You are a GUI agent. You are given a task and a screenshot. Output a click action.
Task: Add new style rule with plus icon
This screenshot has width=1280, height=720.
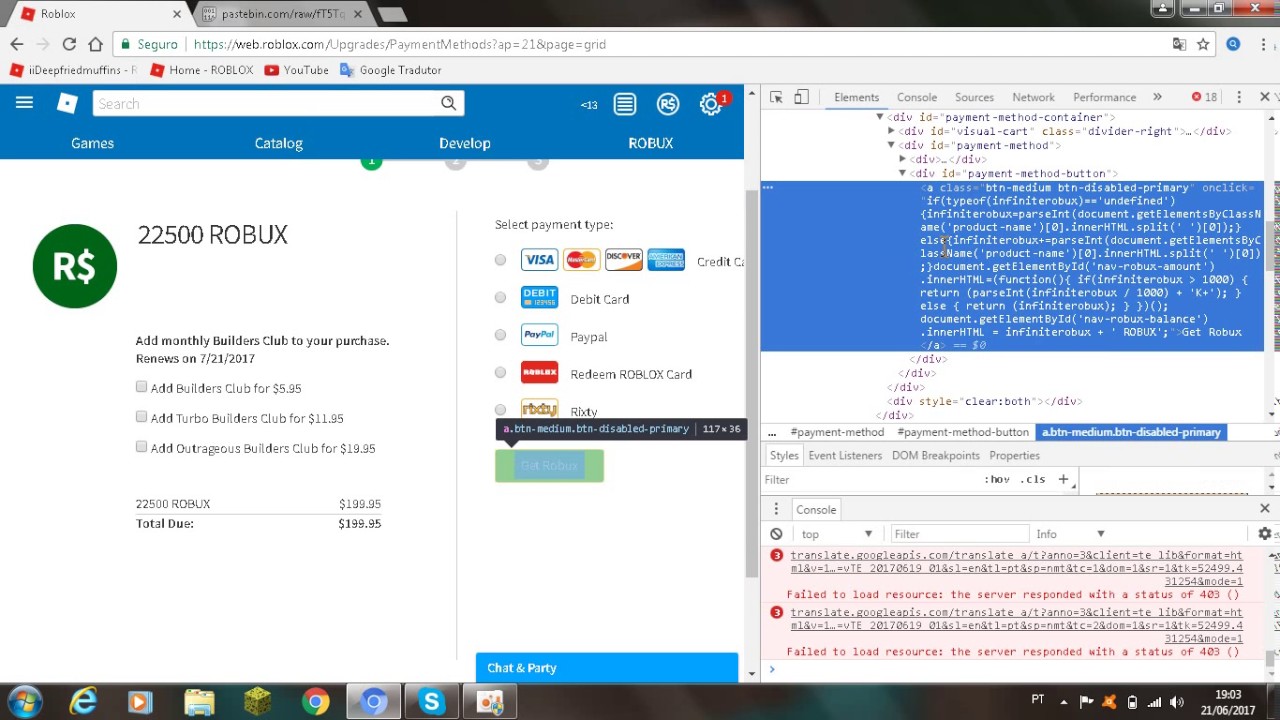pyautogui.click(x=1063, y=479)
